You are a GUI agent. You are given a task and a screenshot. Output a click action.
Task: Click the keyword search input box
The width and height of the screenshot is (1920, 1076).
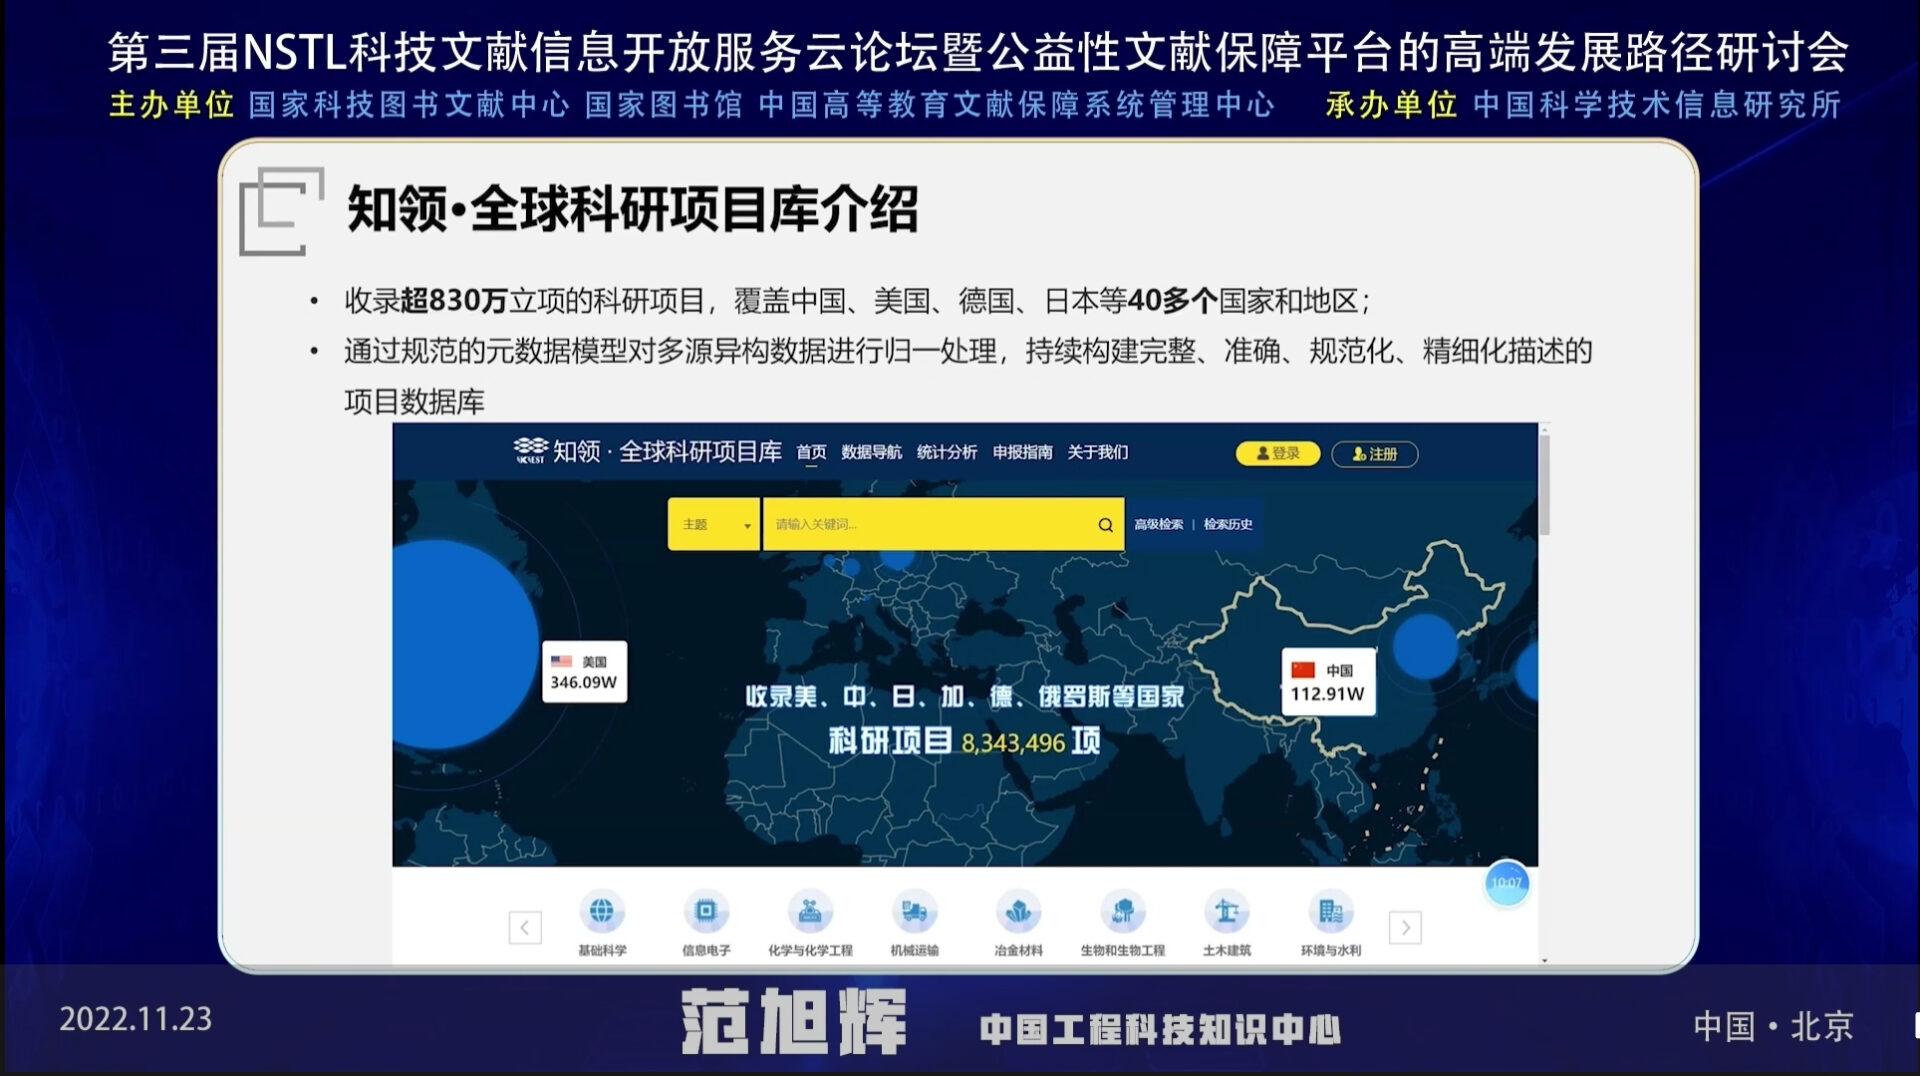pyautogui.click(x=943, y=524)
